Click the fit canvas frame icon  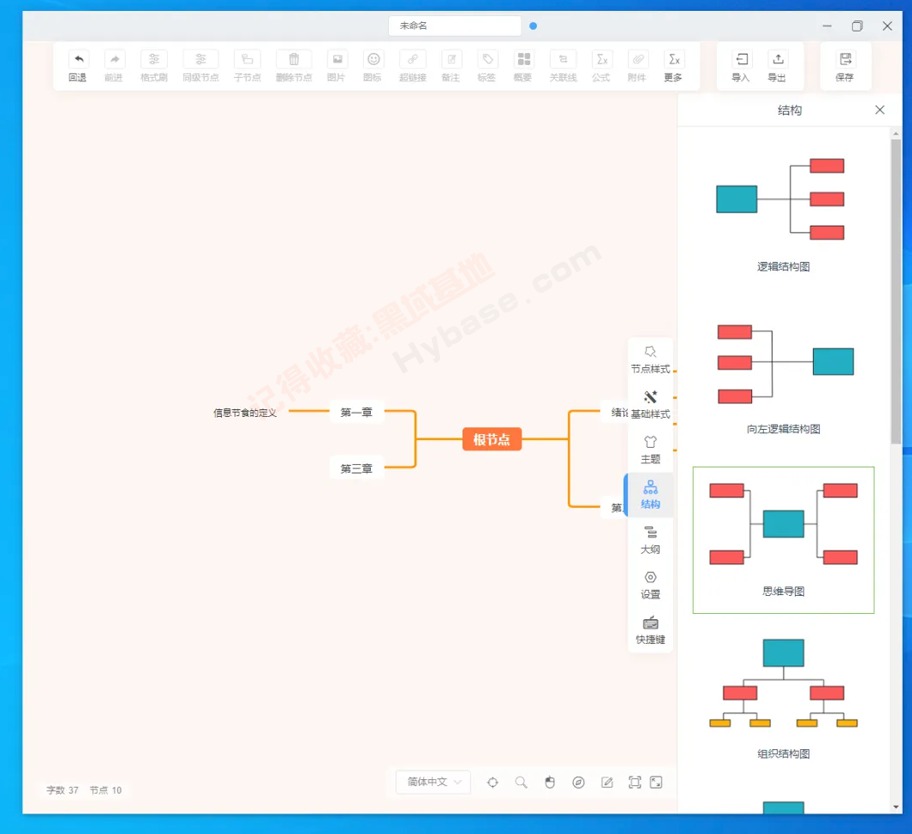click(x=635, y=782)
